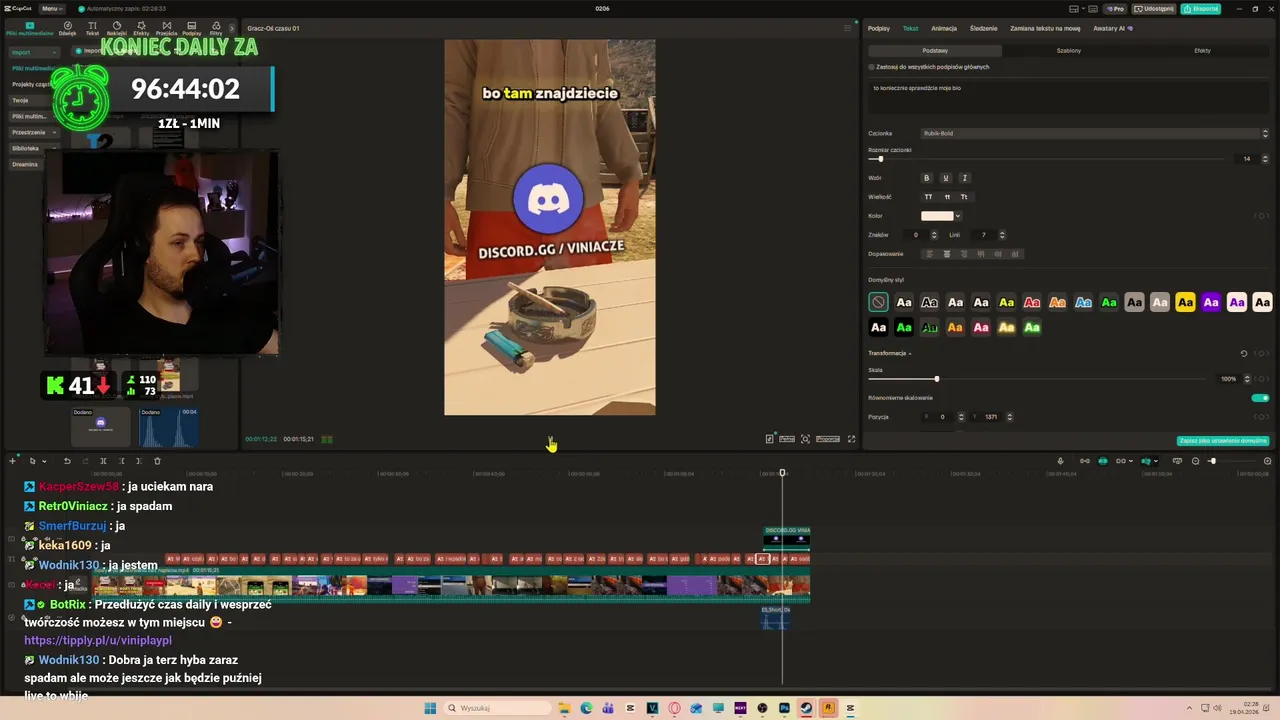Expand more toolbar tools with arrow
1280x720 pixels.
tap(233, 28)
